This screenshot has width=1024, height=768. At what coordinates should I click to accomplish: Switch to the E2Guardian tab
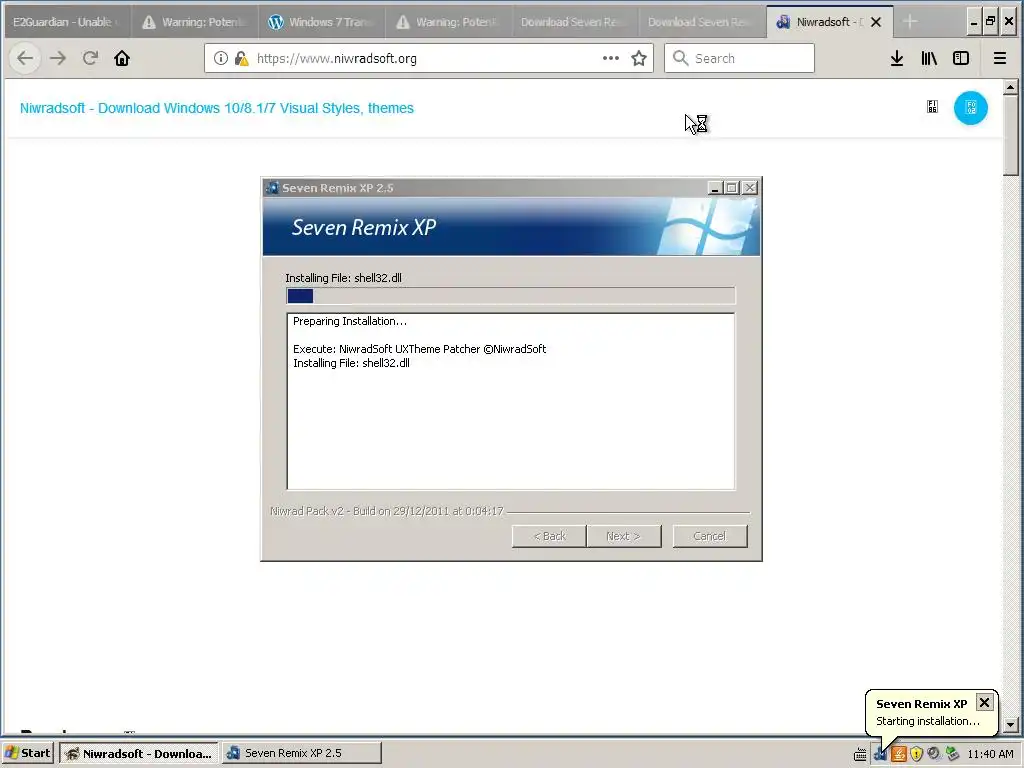66,22
